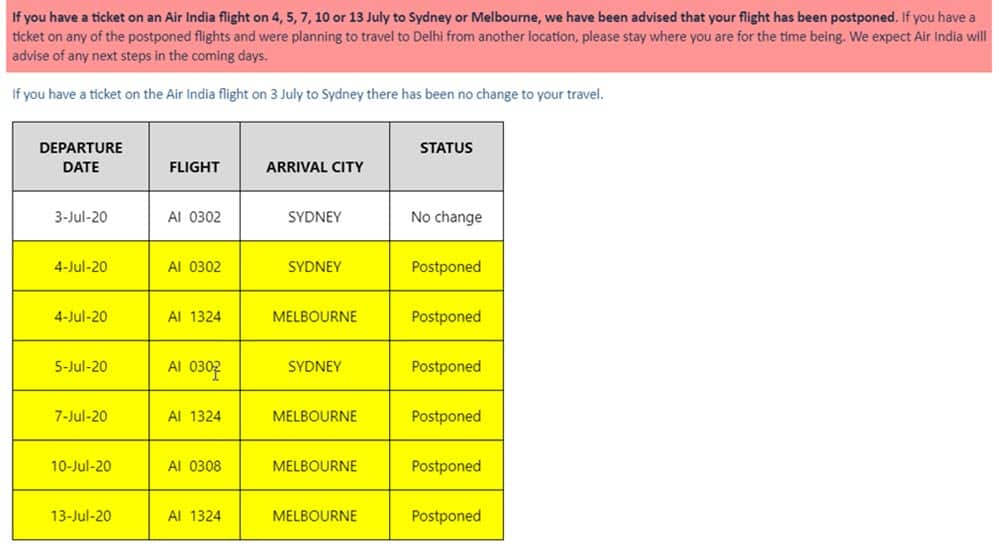999x549 pixels.
Task: Select the FLIGHT column header
Action: point(194,167)
